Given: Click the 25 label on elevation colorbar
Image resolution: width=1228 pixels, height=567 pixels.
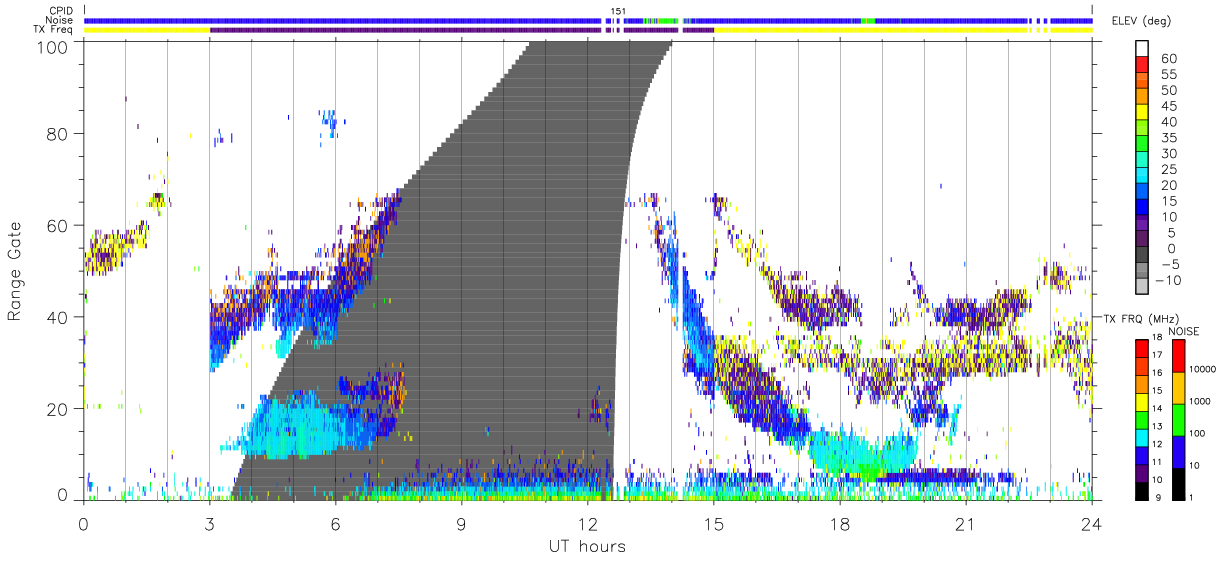Looking at the screenshot, I should point(1167,169).
